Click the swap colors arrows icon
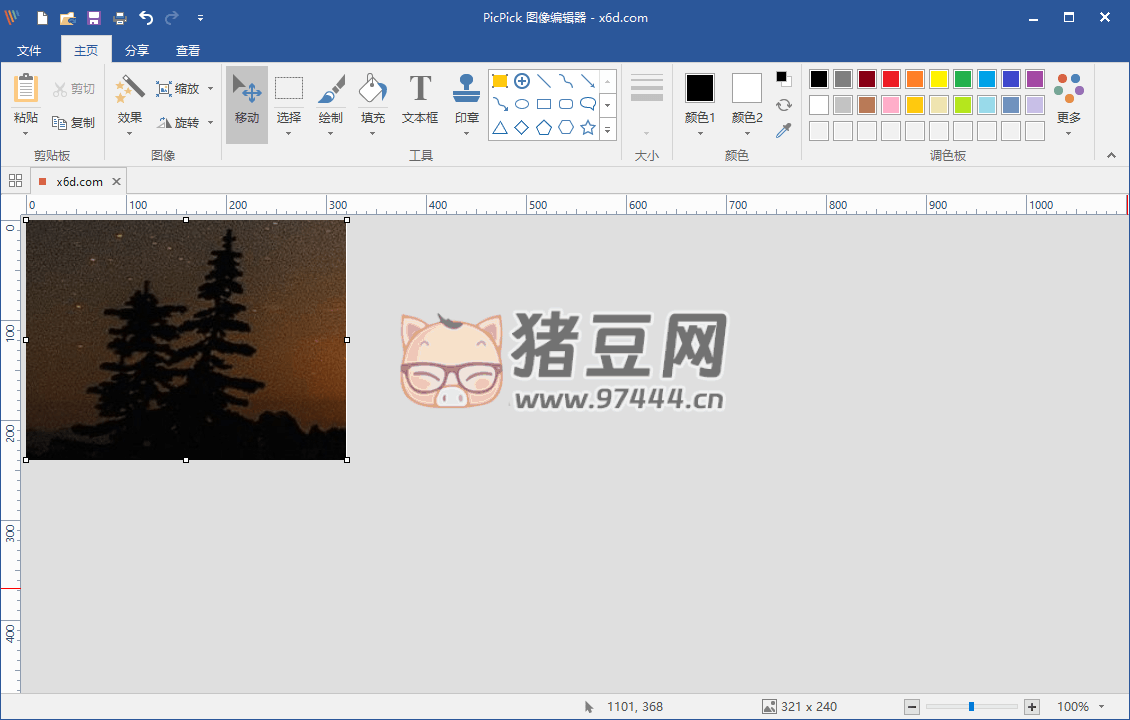 784,105
